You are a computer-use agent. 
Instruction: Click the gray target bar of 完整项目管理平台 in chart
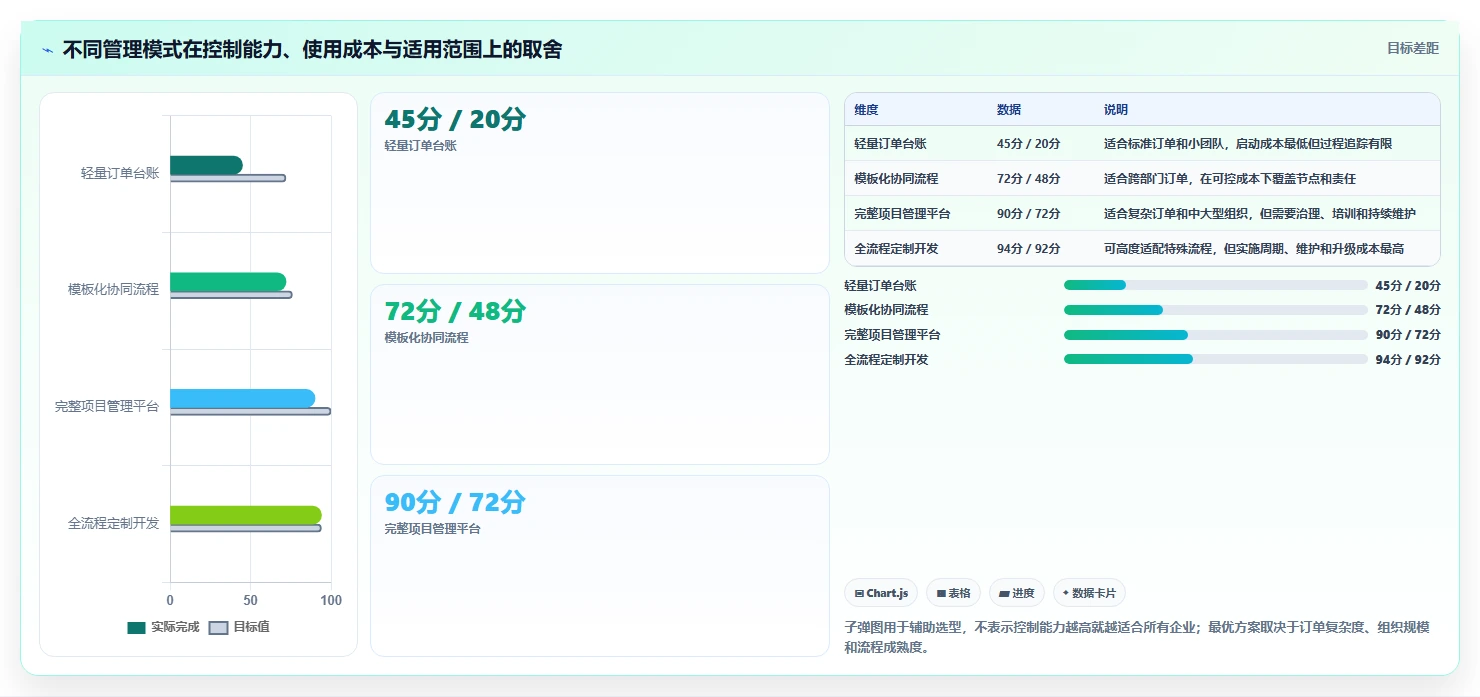(250, 411)
